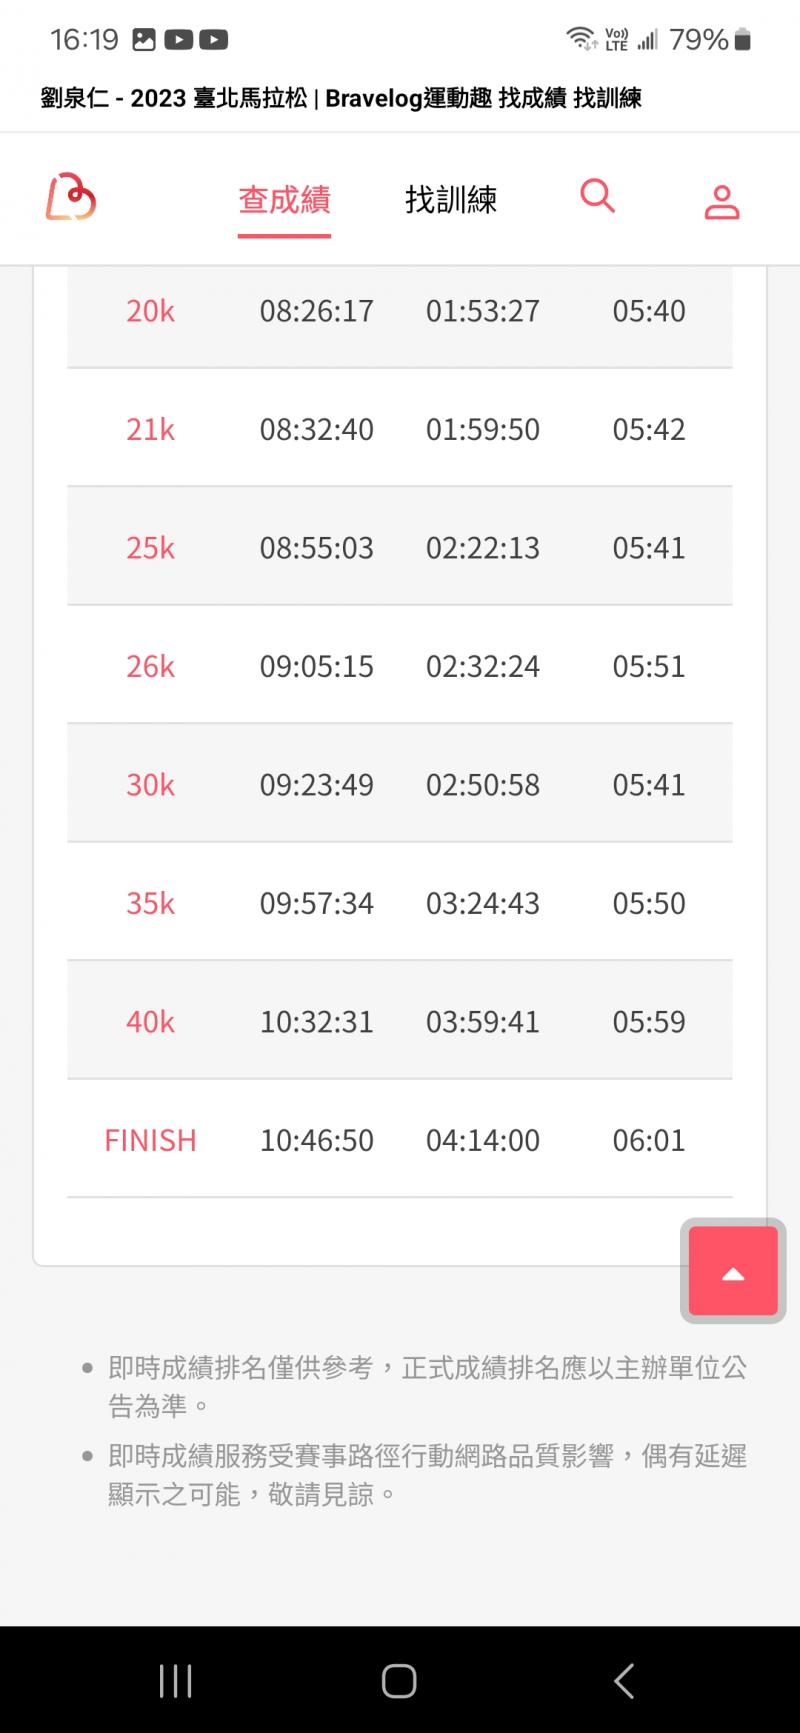The height and width of the screenshot is (1733, 800).
Task: Tap the page title text at top
Action: (341, 98)
